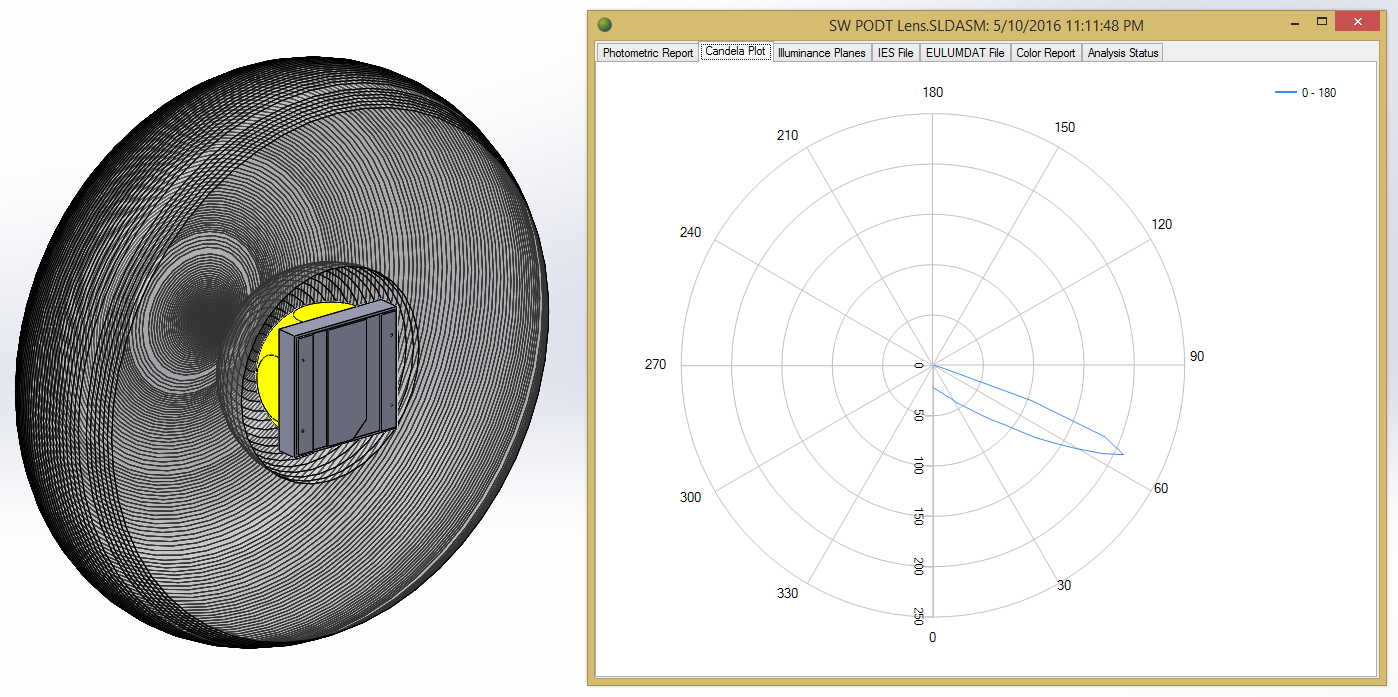The height and width of the screenshot is (697, 1398).
Task: Select the IES File tab
Action: (895, 52)
